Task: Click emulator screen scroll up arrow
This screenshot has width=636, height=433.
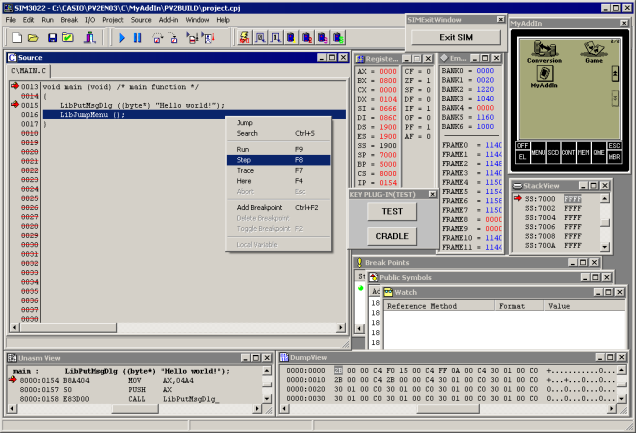Action: [x=615, y=74]
